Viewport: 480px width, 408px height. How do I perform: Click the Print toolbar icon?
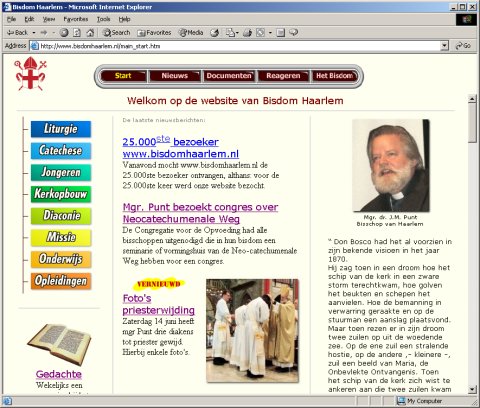[247, 33]
